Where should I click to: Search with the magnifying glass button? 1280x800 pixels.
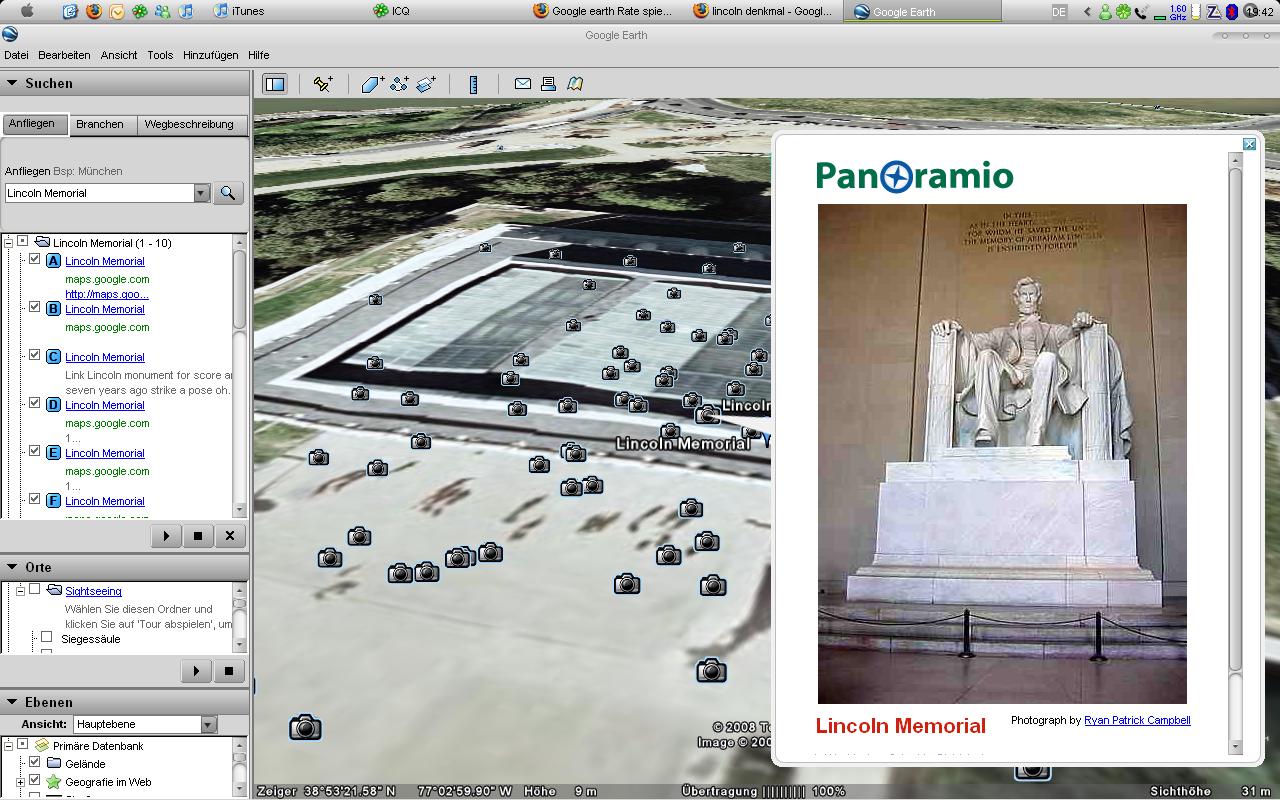click(x=228, y=193)
